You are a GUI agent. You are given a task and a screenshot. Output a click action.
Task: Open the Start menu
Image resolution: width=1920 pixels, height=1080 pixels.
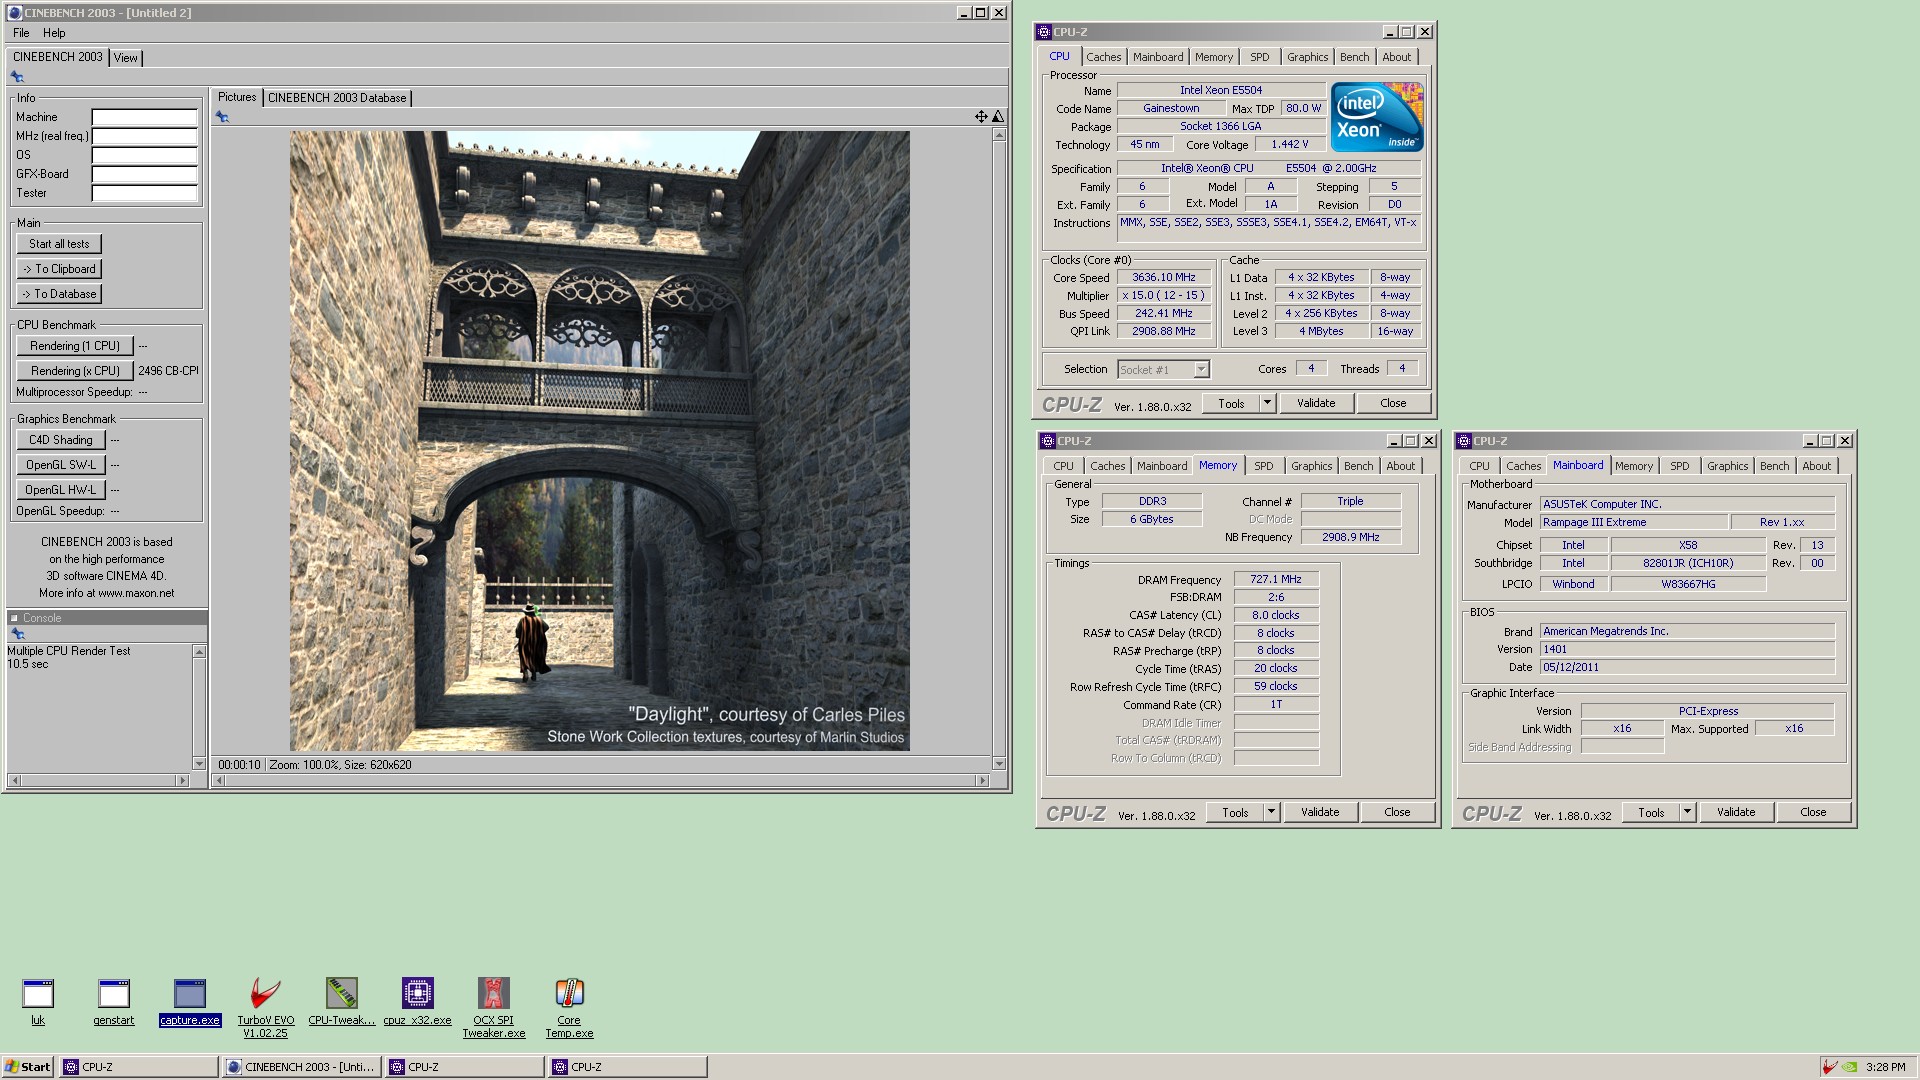[x=28, y=1067]
